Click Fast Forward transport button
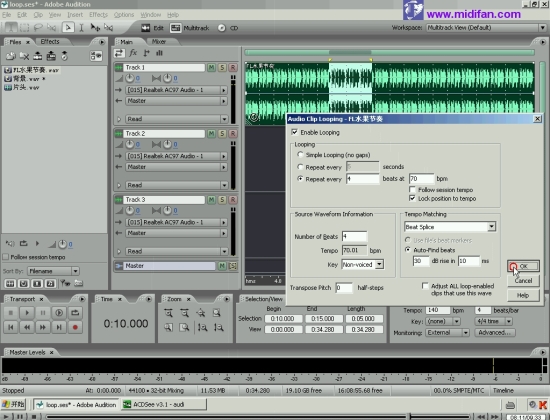This screenshot has height=420, width=550. tap(43, 327)
